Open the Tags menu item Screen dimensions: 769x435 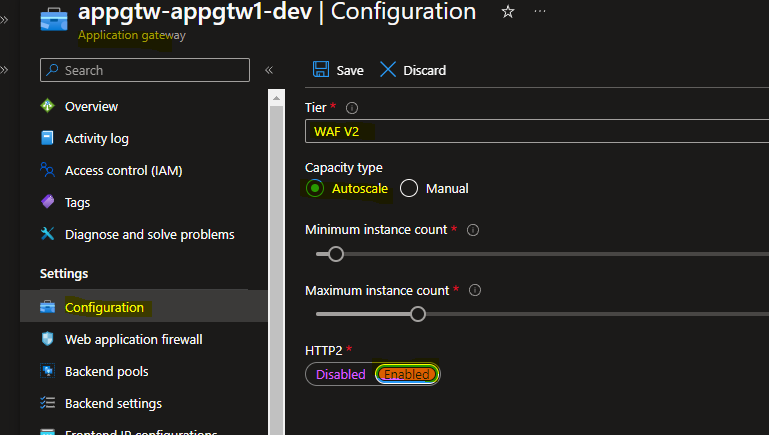click(x=77, y=203)
